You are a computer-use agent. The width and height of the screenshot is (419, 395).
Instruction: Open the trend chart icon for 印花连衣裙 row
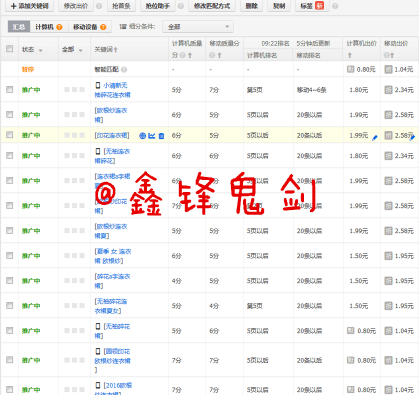coord(152,136)
